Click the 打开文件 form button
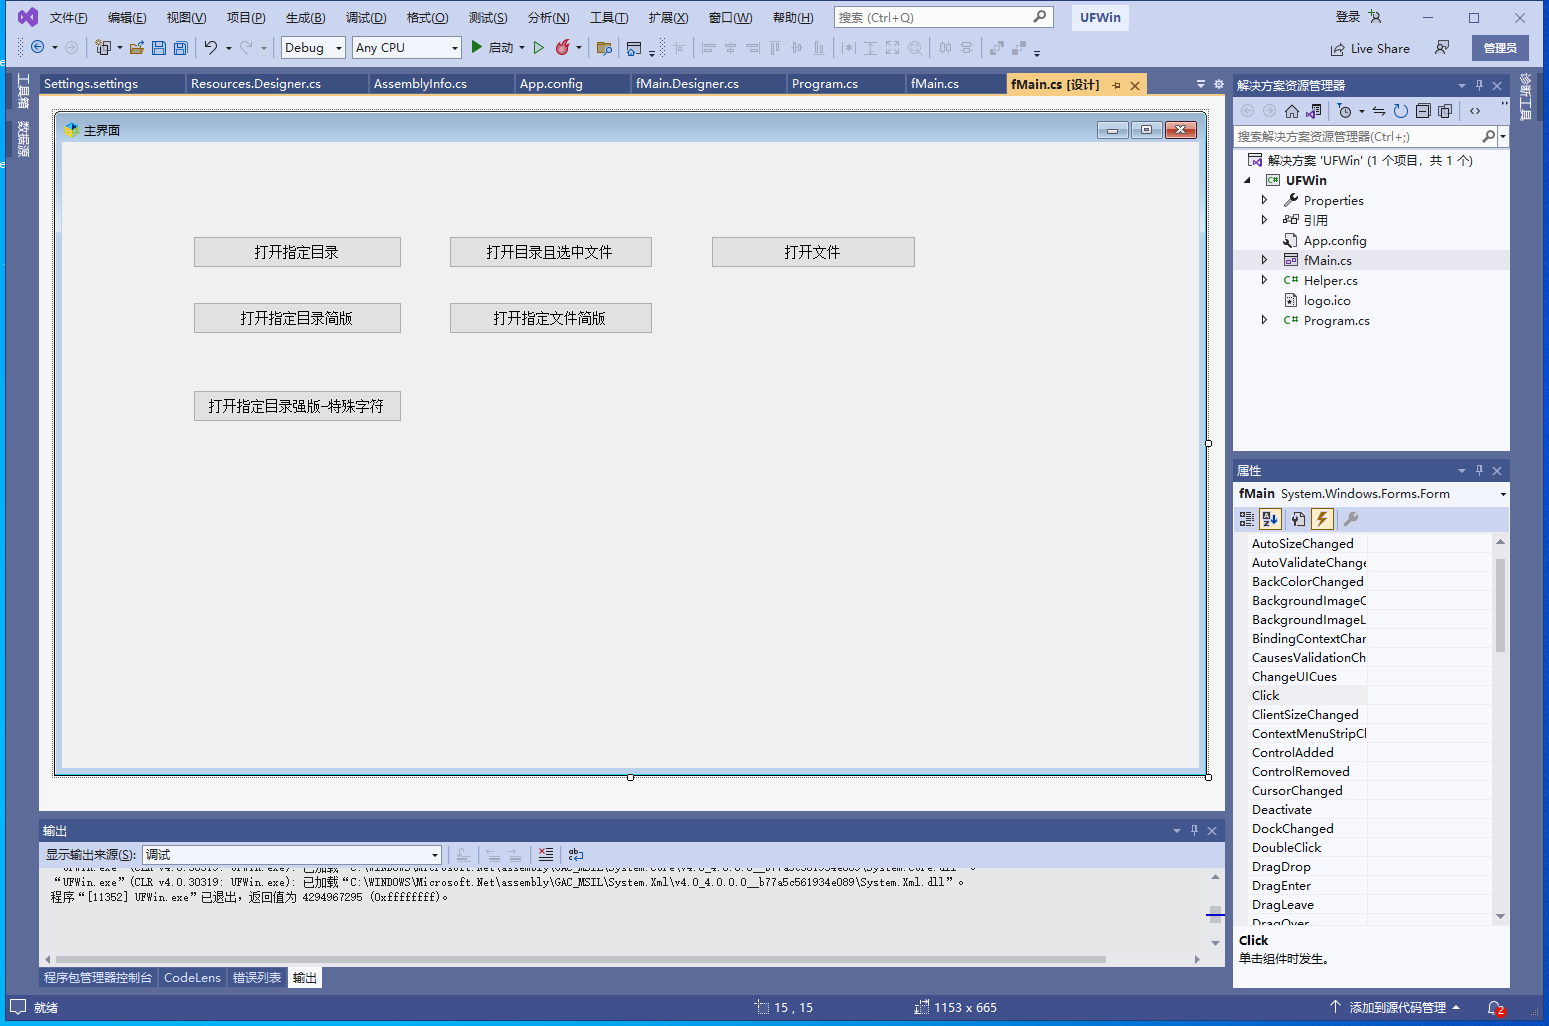The image size is (1549, 1026). click(x=813, y=252)
